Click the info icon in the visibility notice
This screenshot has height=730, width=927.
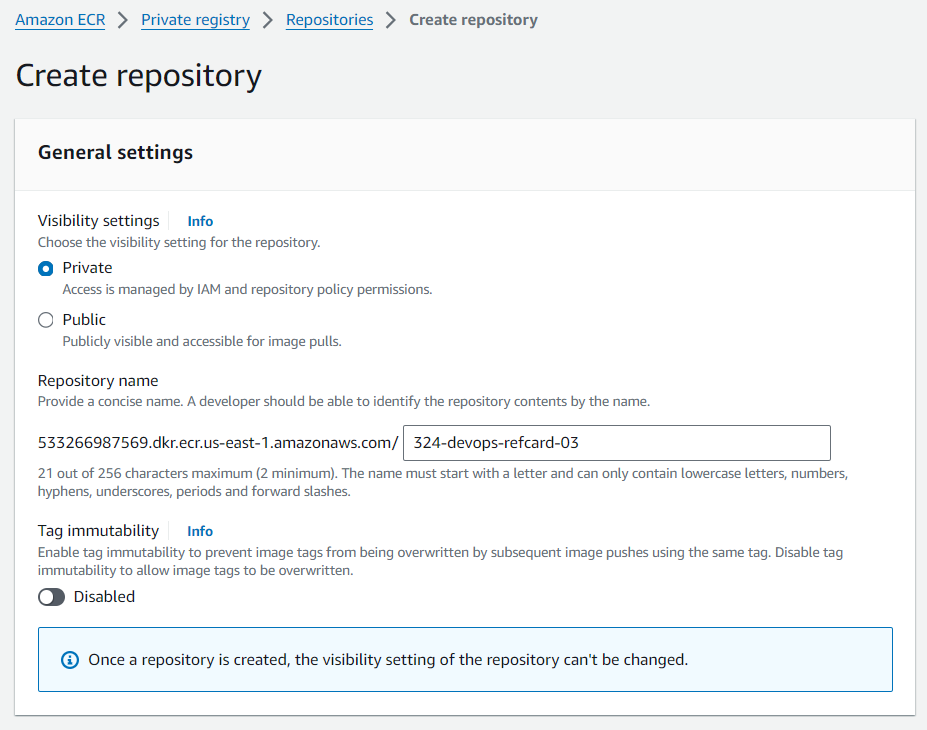click(x=70, y=660)
